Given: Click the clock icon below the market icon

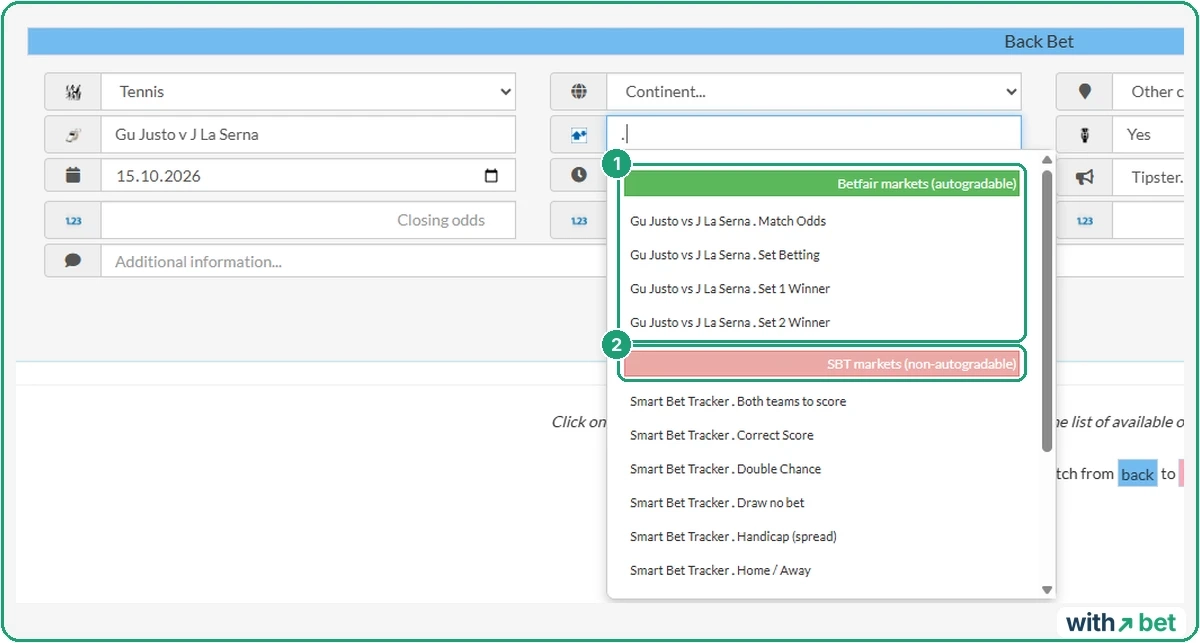Looking at the screenshot, I should point(579,176).
